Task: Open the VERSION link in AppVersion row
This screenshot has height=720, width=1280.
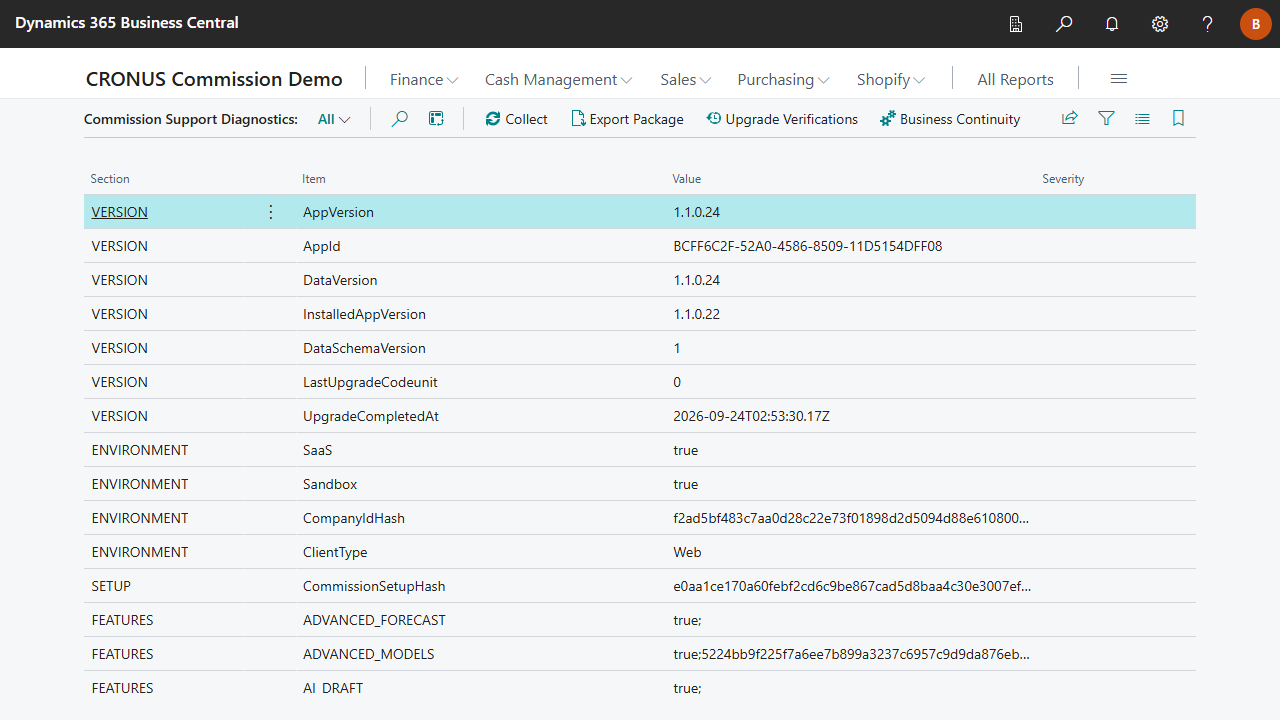Action: tap(120, 212)
